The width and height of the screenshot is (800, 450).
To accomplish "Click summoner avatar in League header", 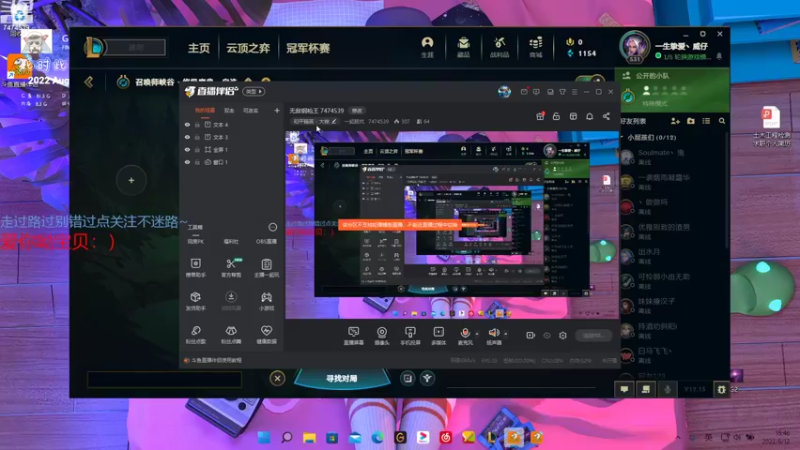I will click(x=634, y=46).
